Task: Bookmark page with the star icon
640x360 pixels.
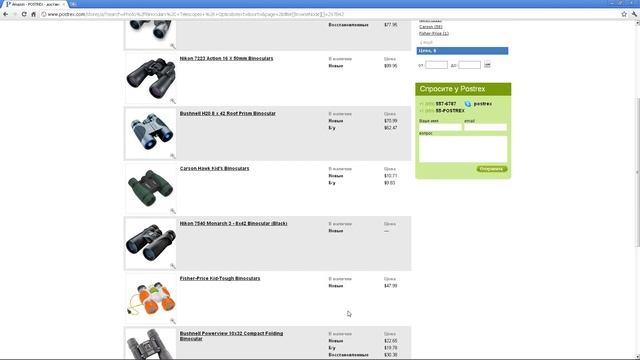Action: point(624,14)
